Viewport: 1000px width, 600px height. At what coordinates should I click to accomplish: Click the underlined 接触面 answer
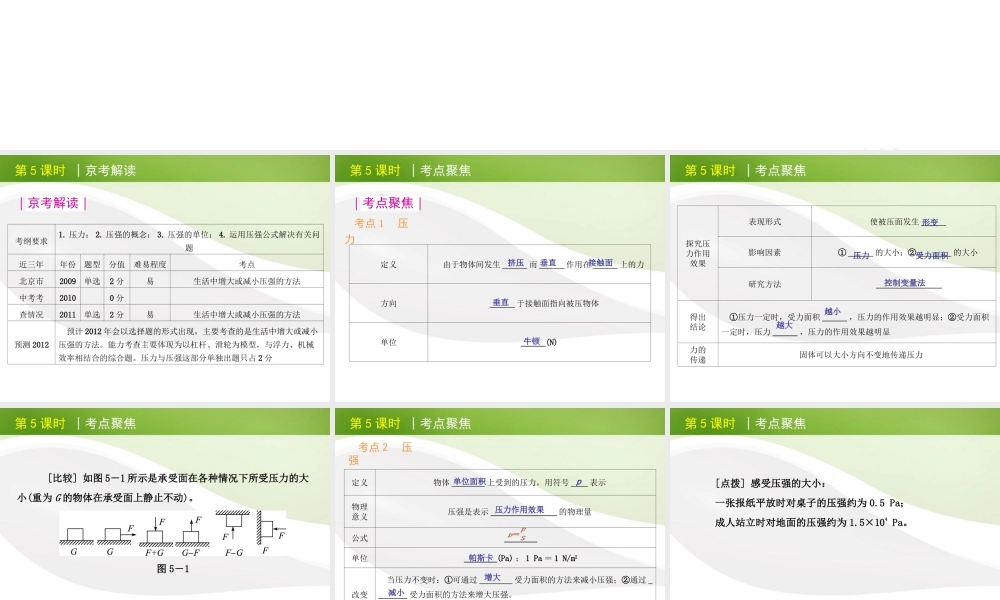point(601,263)
